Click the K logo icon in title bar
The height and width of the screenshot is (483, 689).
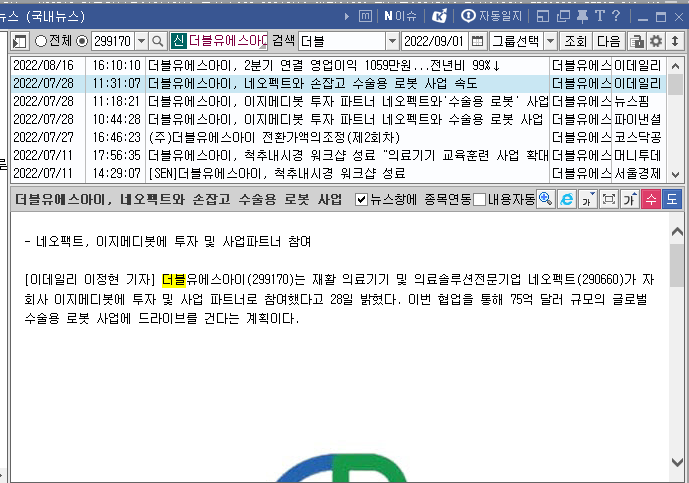[x=439, y=16]
